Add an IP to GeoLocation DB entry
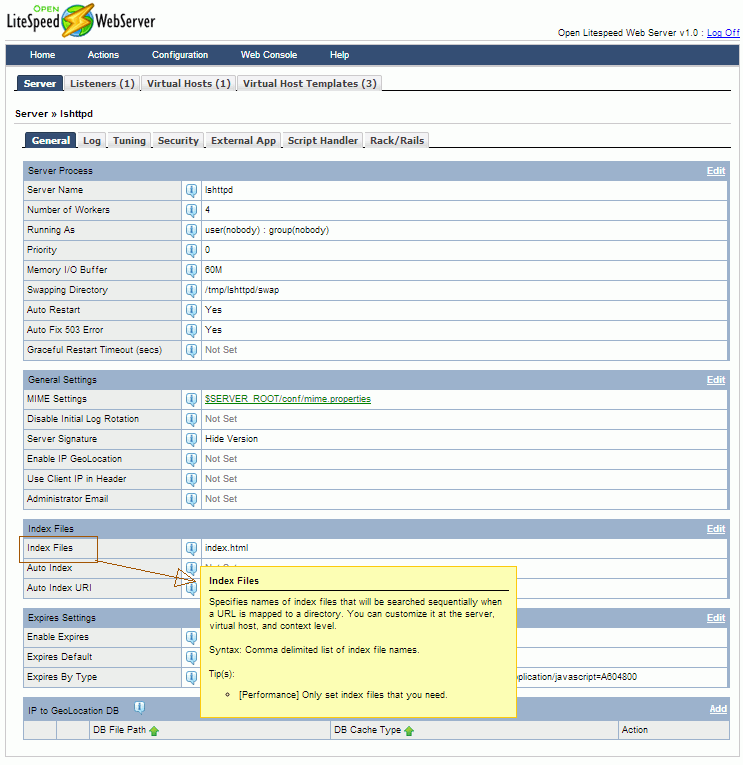 pyautogui.click(x=718, y=709)
